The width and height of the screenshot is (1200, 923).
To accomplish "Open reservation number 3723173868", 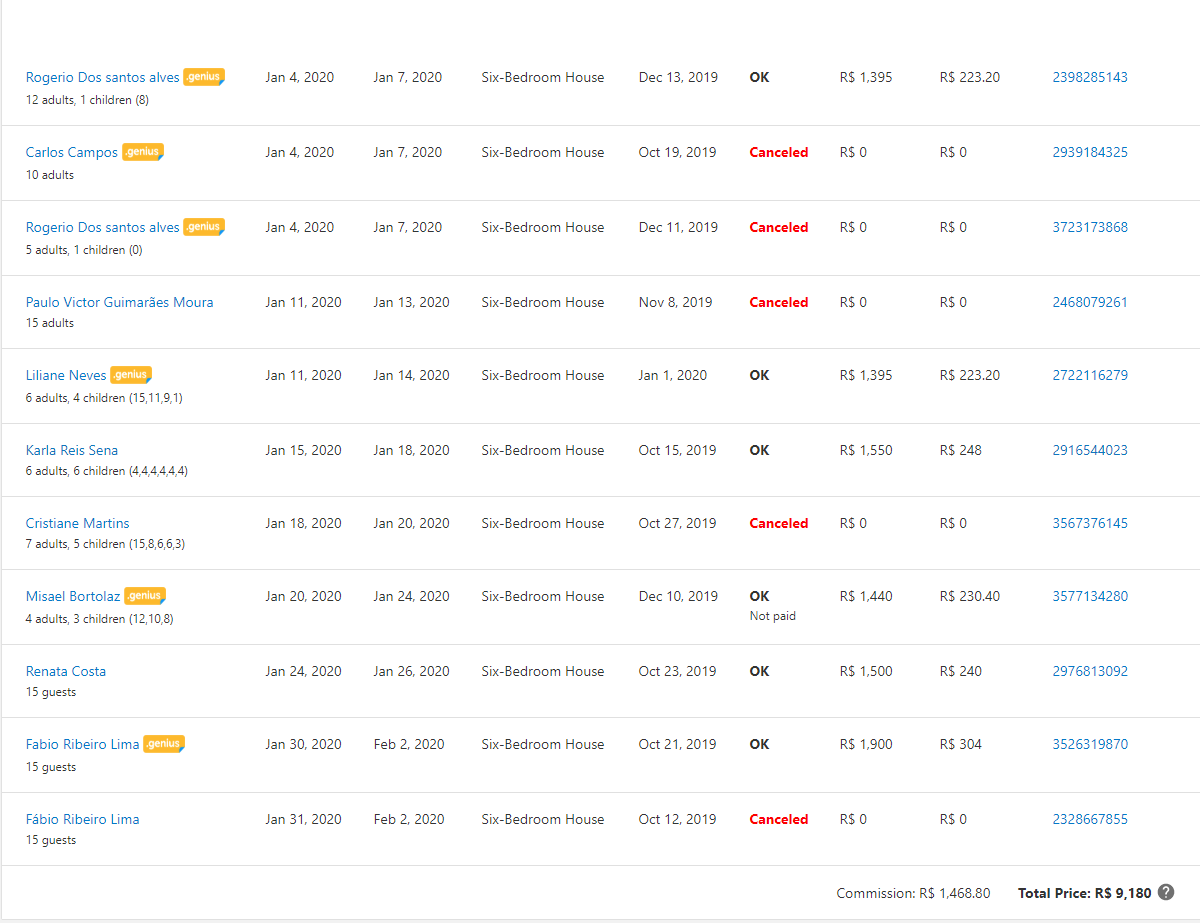I will coord(1090,228).
